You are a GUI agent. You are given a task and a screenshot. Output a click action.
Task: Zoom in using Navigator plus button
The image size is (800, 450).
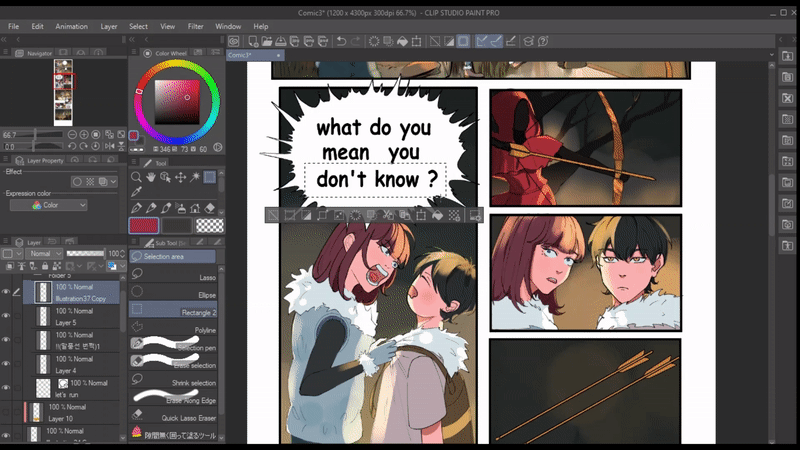click(84, 135)
